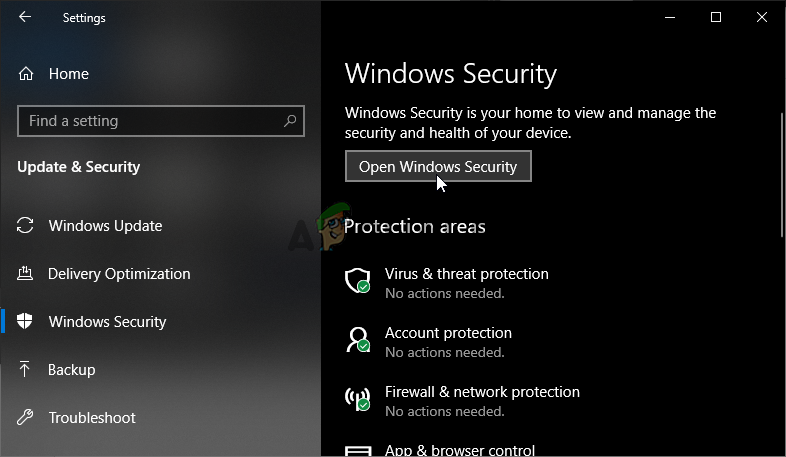The width and height of the screenshot is (786, 457).
Task: Open Firewall & network protection link
Action: [x=482, y=392]
